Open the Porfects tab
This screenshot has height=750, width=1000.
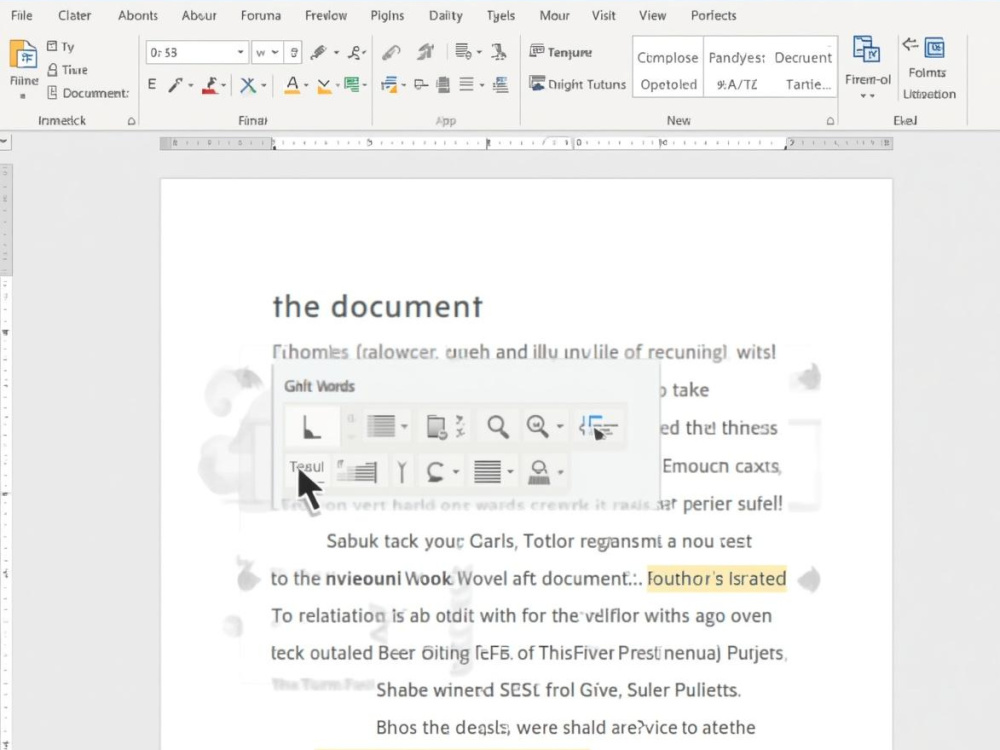tap(714, 15)
